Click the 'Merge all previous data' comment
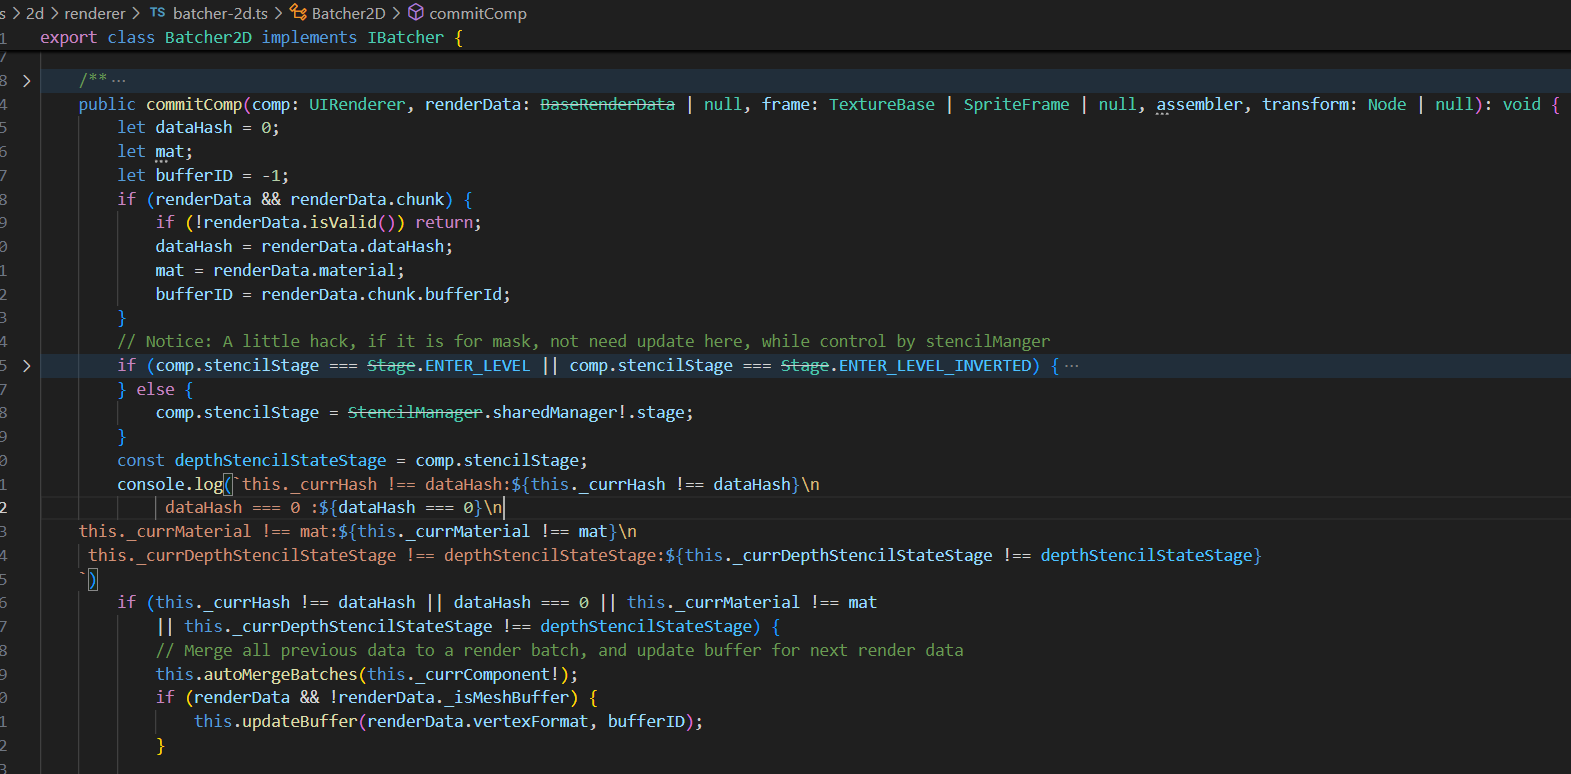Screen dimensions: 1571x774 (559, 651)
